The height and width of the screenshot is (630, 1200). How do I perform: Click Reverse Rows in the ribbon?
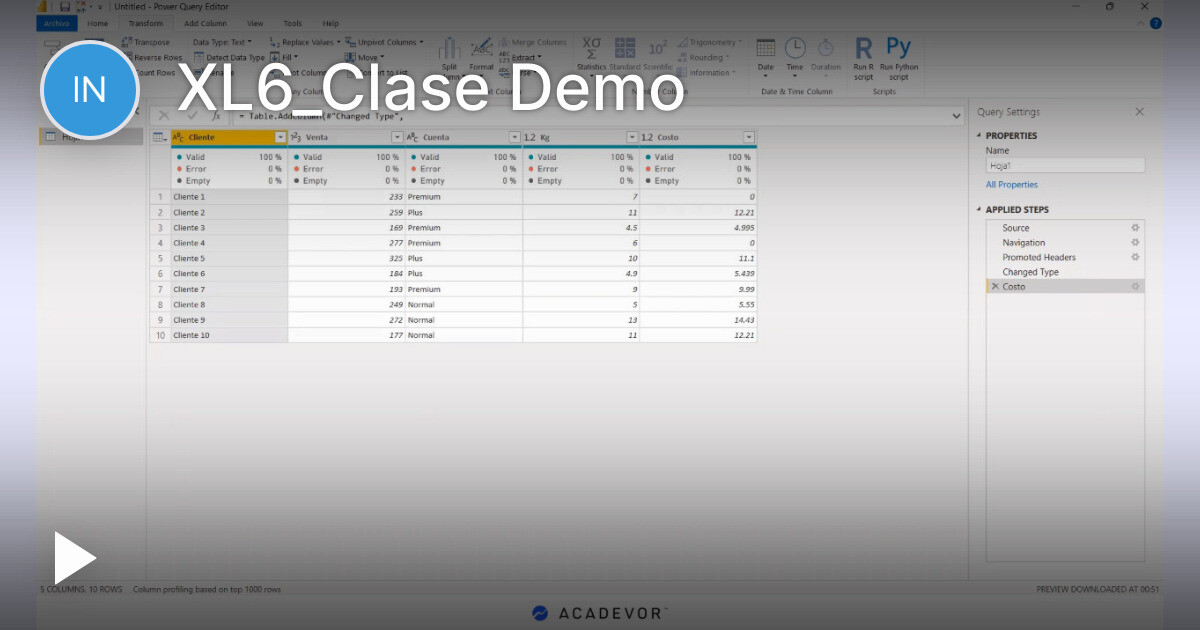[x=152, y=57]
